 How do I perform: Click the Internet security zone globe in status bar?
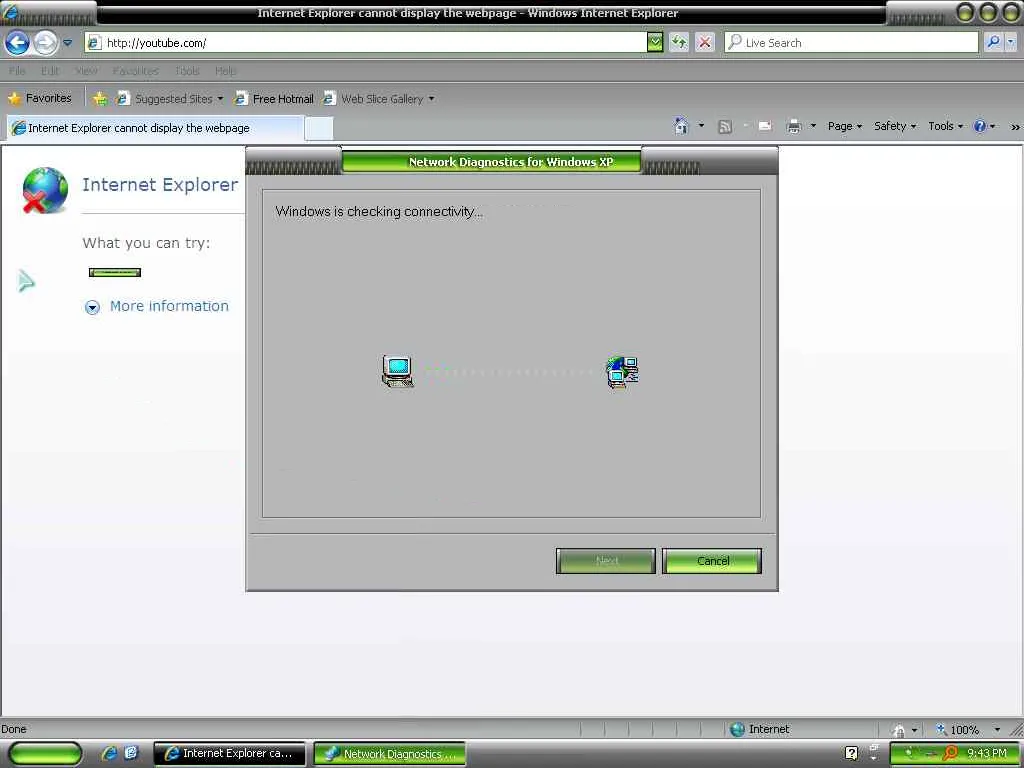(737, 729)
